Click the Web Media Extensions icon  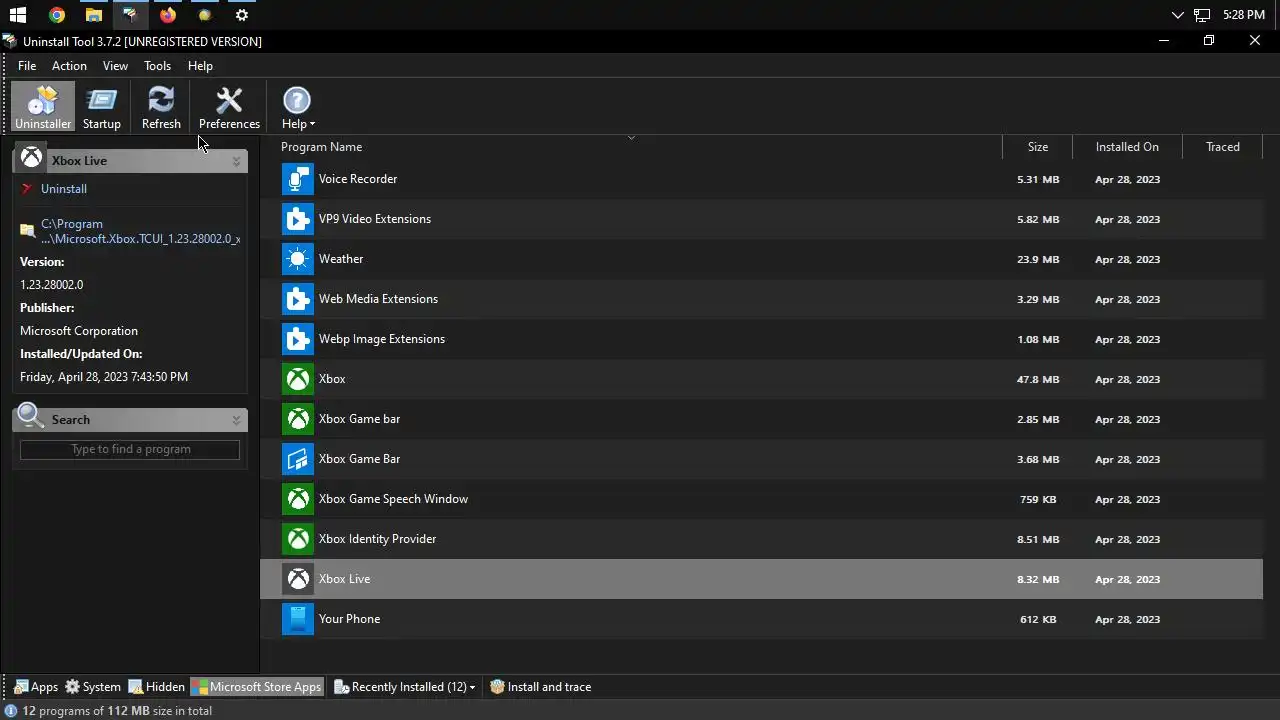point(298,299)
